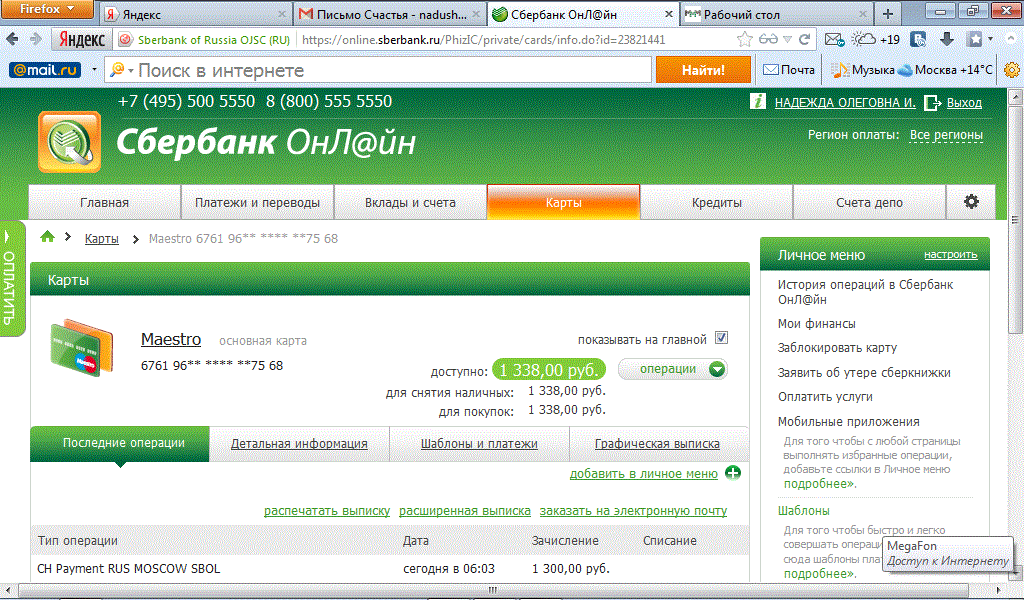The image size is (1024, 600).
Task: Click the horizontal scrollbar at page bottom
Action: tap(493, 590)
